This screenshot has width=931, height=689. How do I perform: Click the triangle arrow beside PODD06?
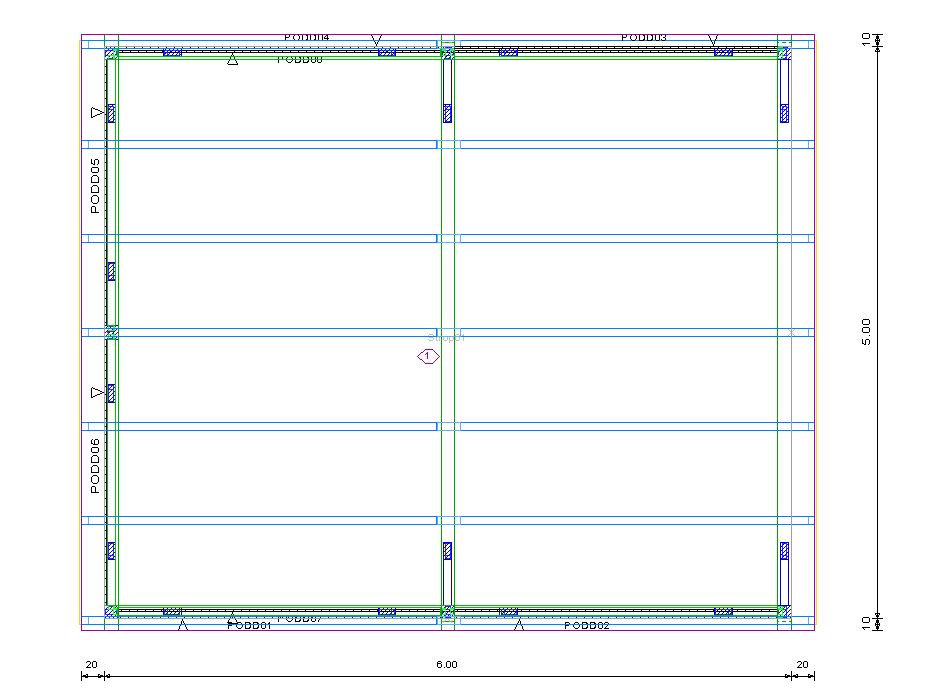[x=96, y=393]
